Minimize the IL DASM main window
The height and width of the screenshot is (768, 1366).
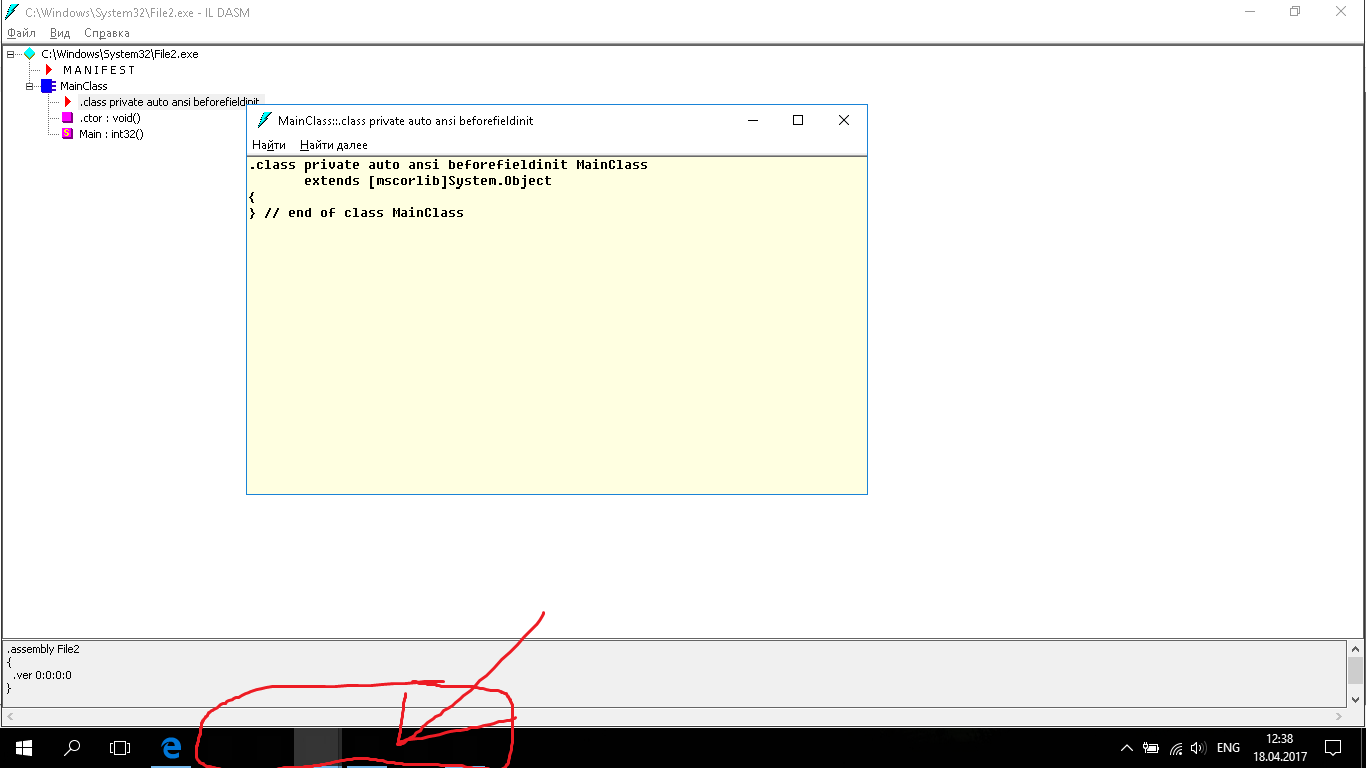tap(1251, 11)
